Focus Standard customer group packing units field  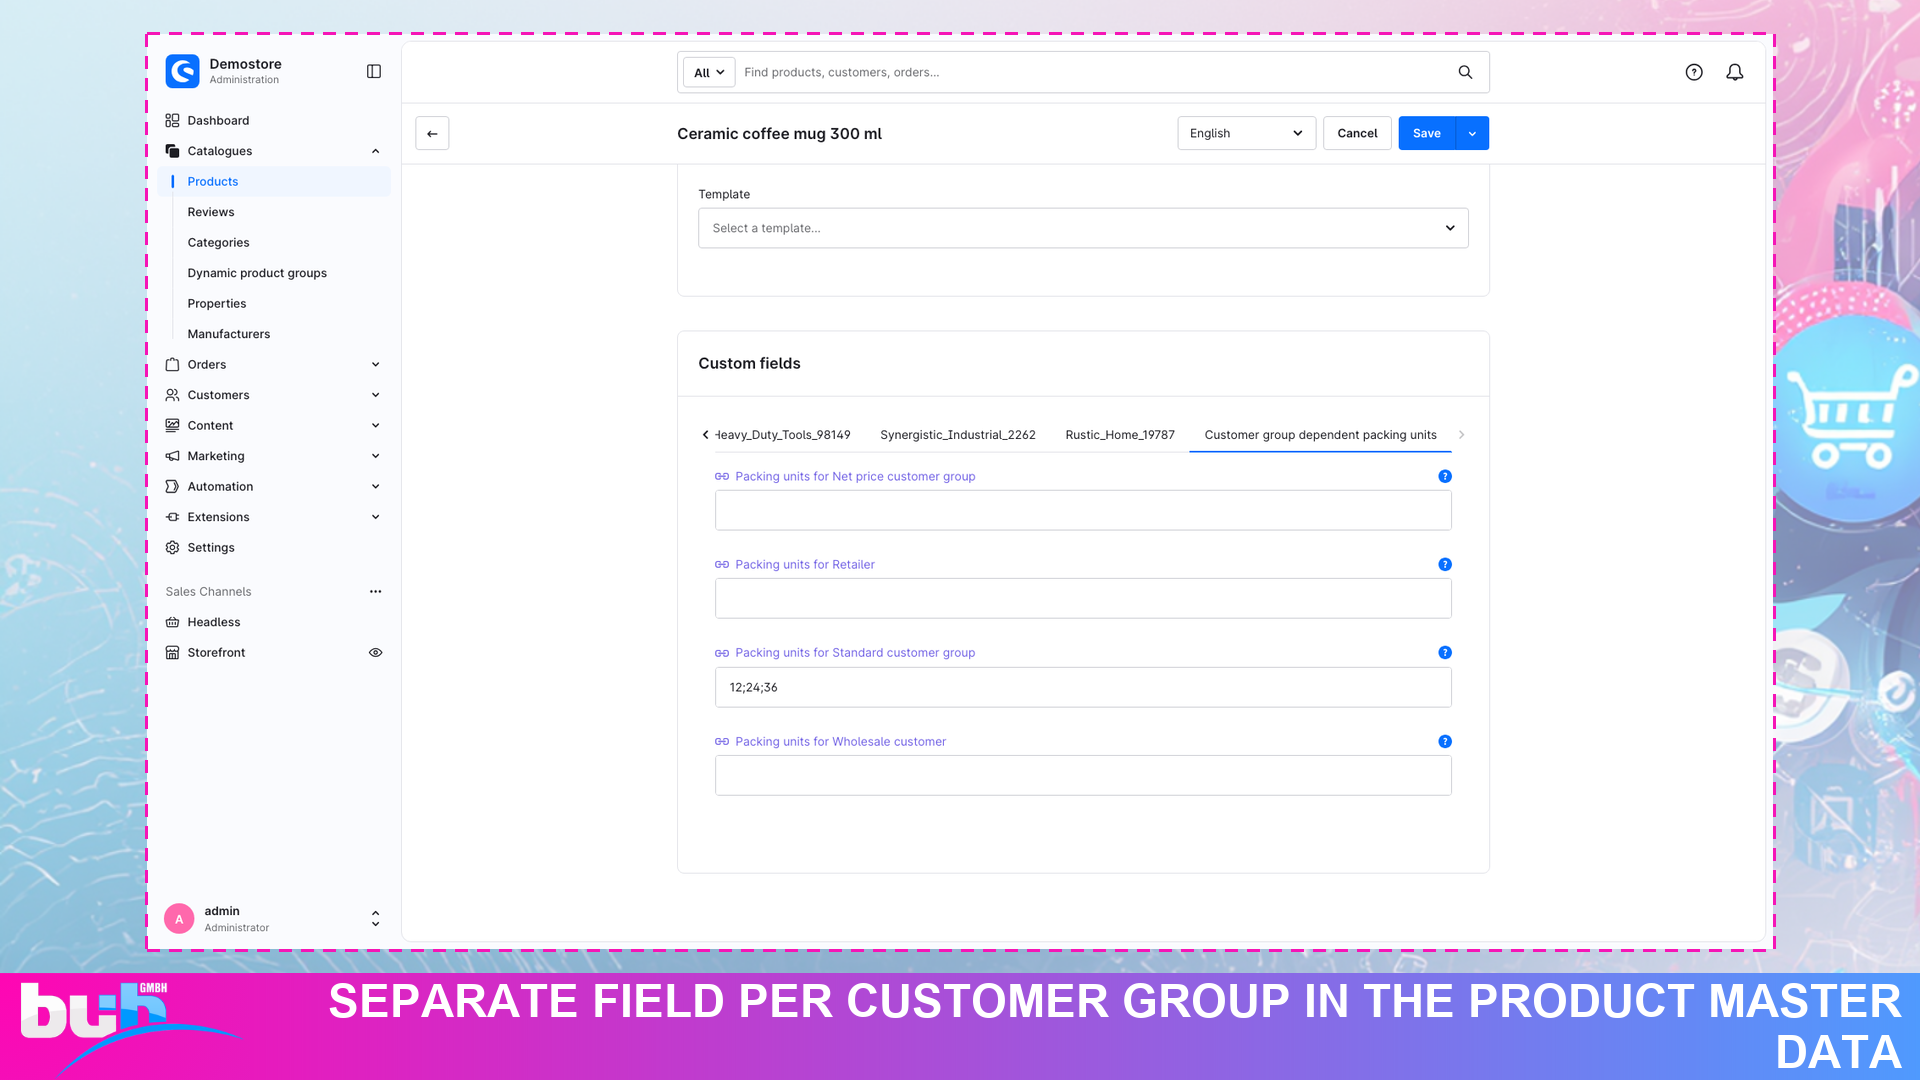pyautogui.click(x=1083, y=687)
